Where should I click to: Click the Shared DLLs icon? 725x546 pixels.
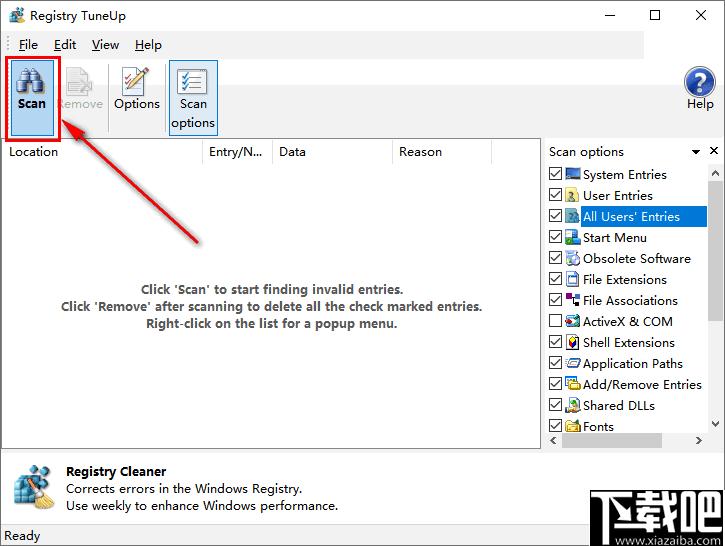(572, 405)
